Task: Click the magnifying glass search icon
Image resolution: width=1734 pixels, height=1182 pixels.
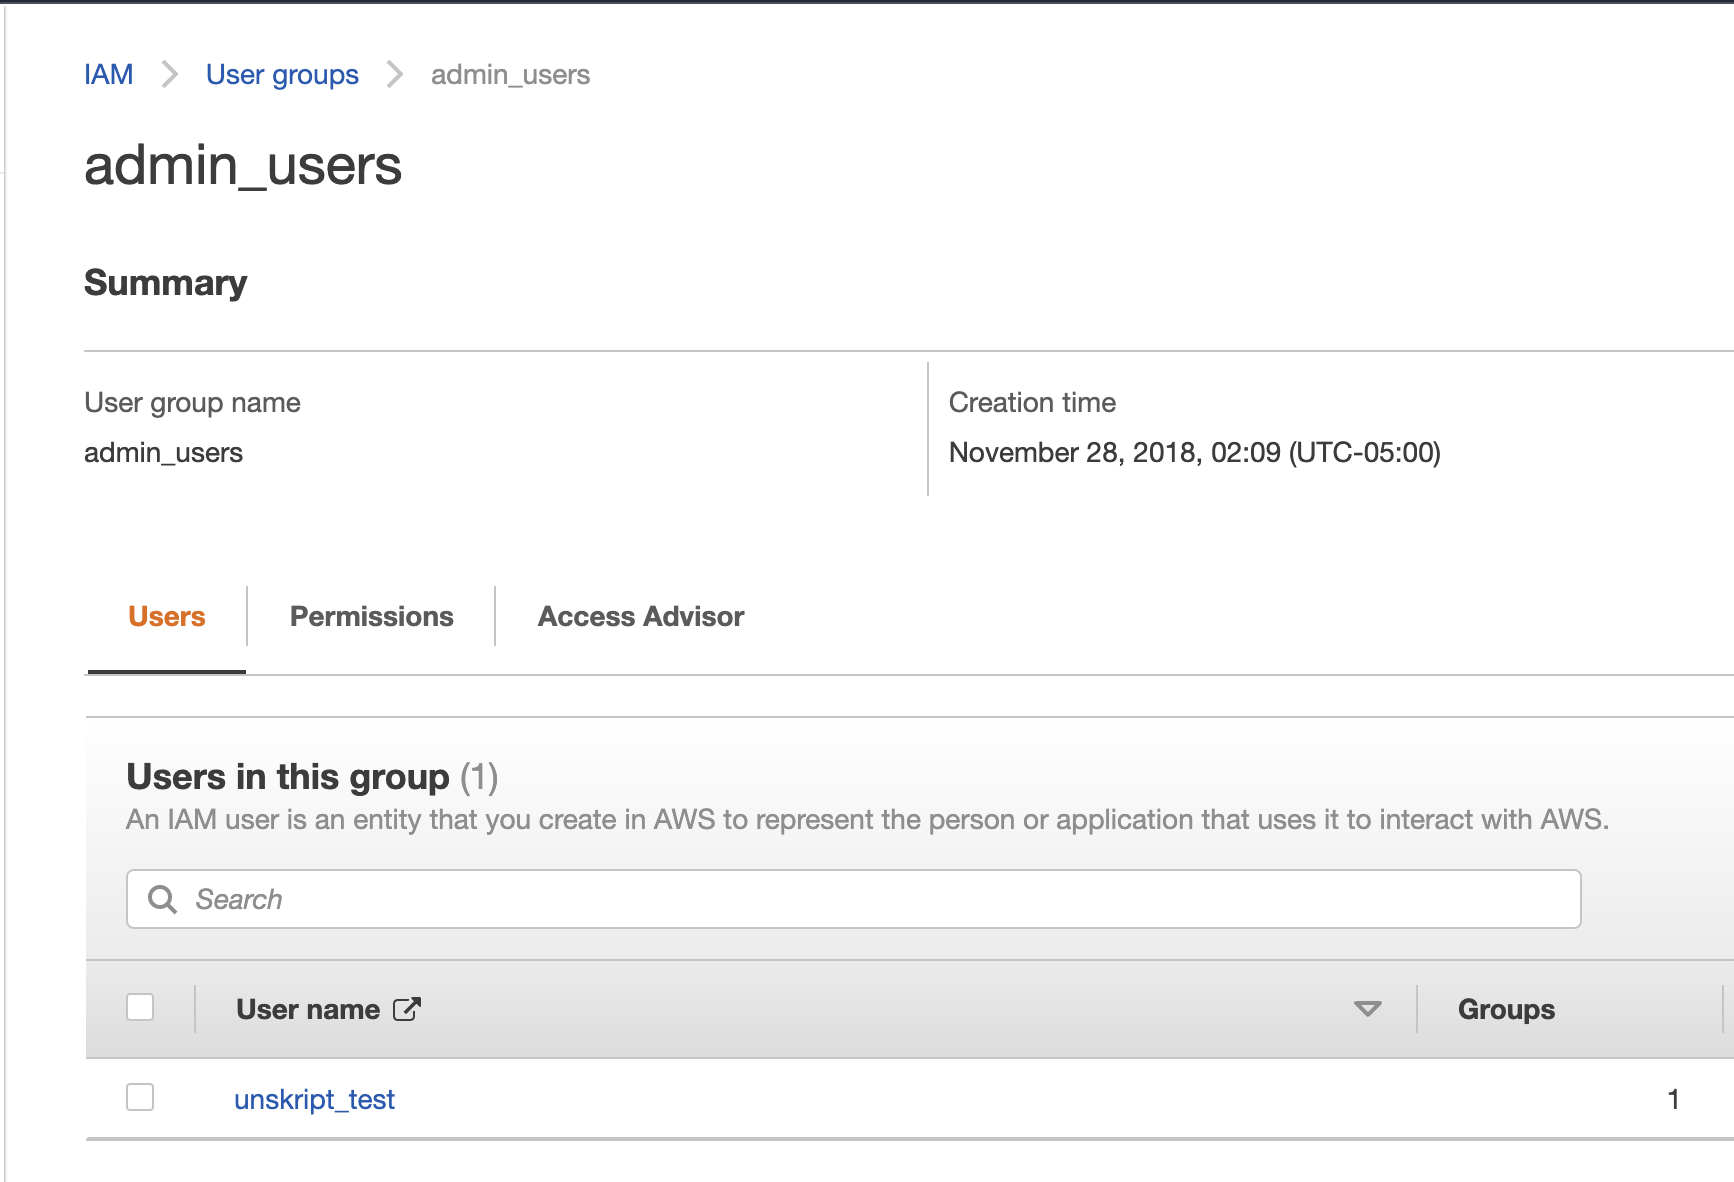Action: (x=162, y=899)
